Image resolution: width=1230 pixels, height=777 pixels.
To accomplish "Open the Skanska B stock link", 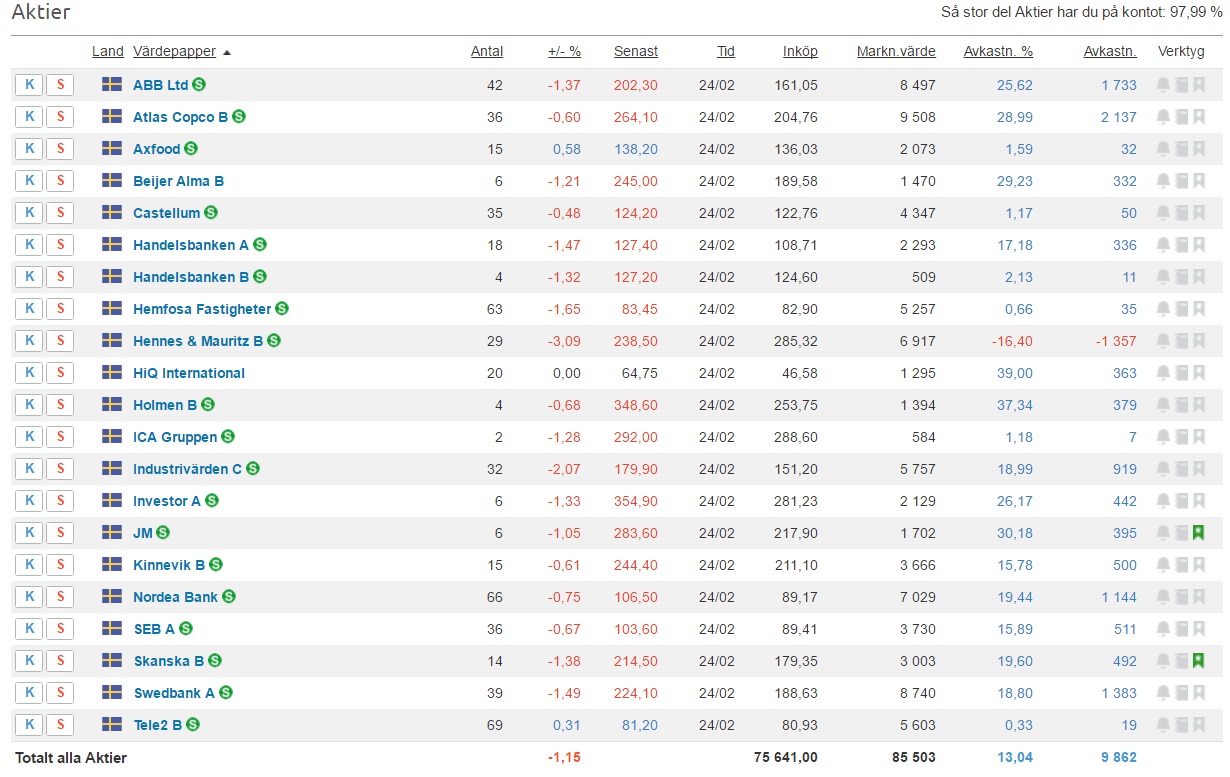I will (x=169, y=661).
